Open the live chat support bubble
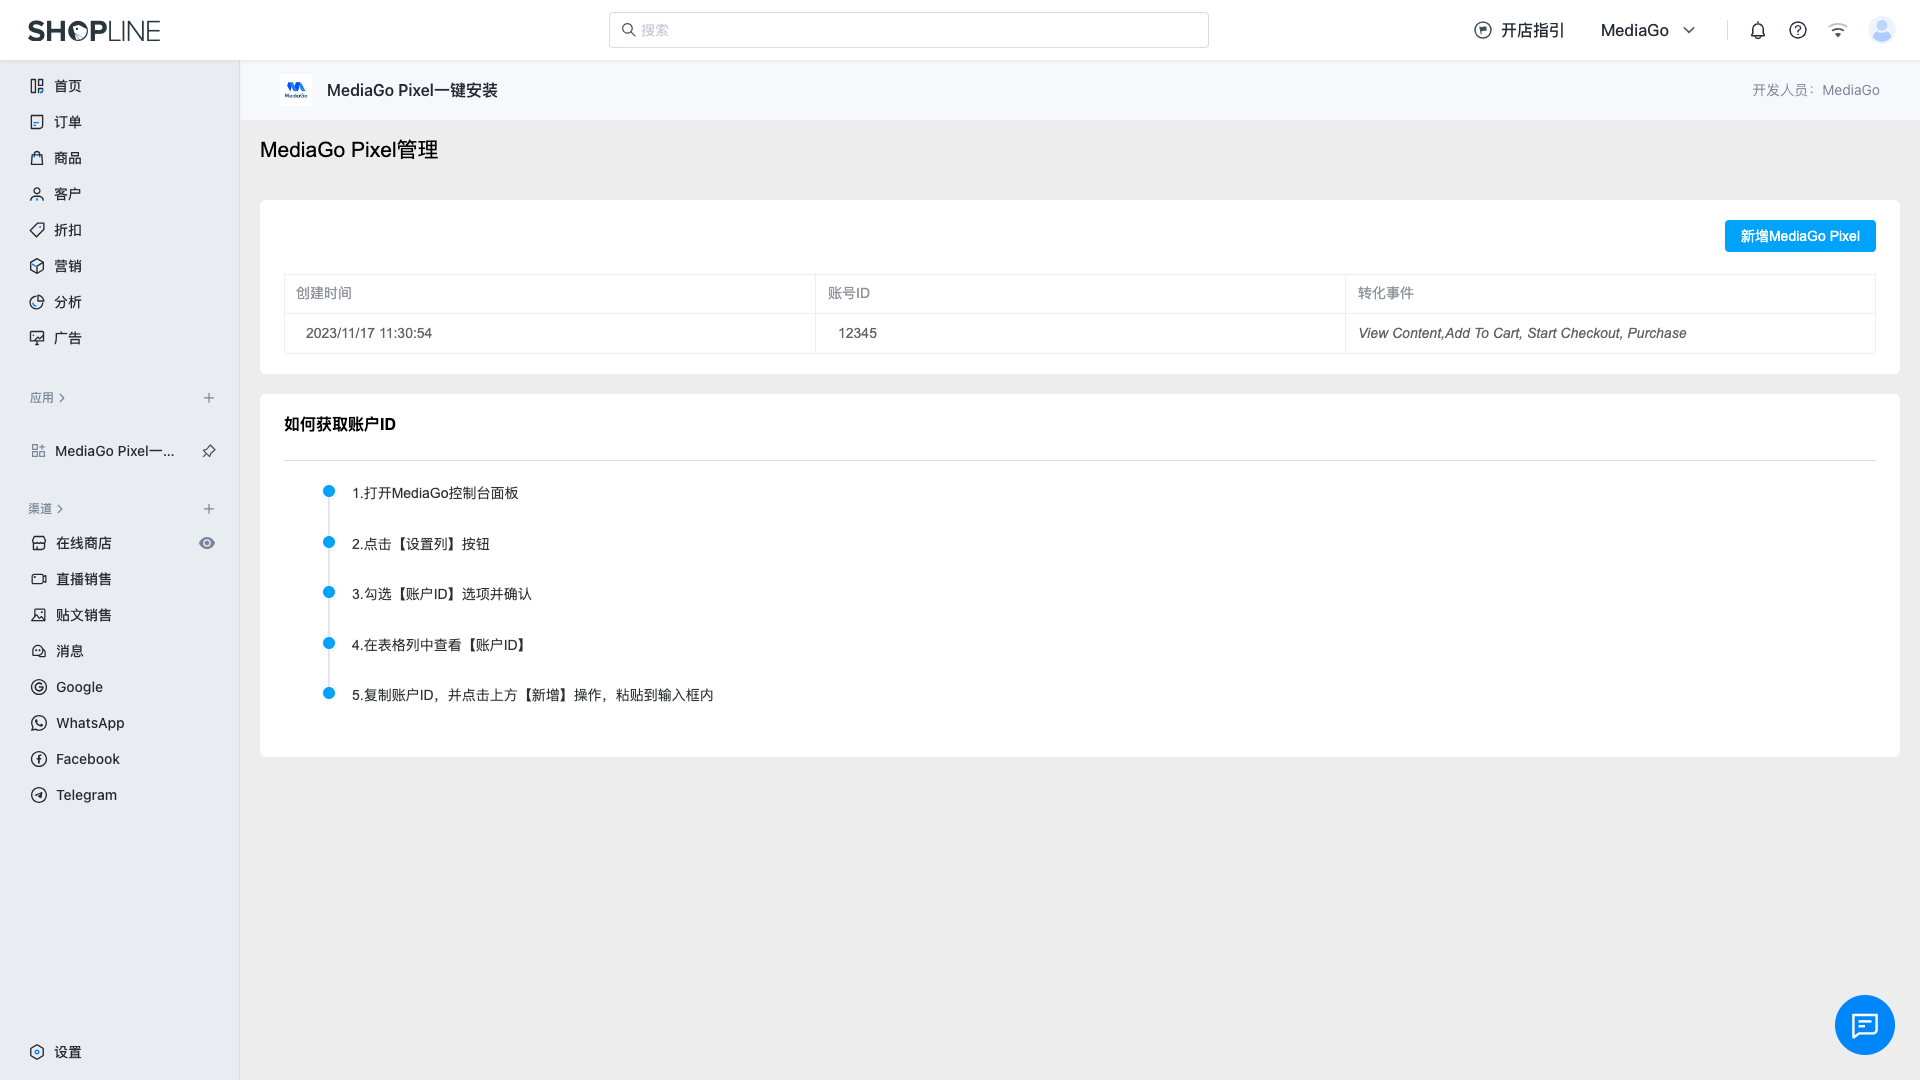This screenshot has width=1920, height=1080. (x=1864, y=1025)
